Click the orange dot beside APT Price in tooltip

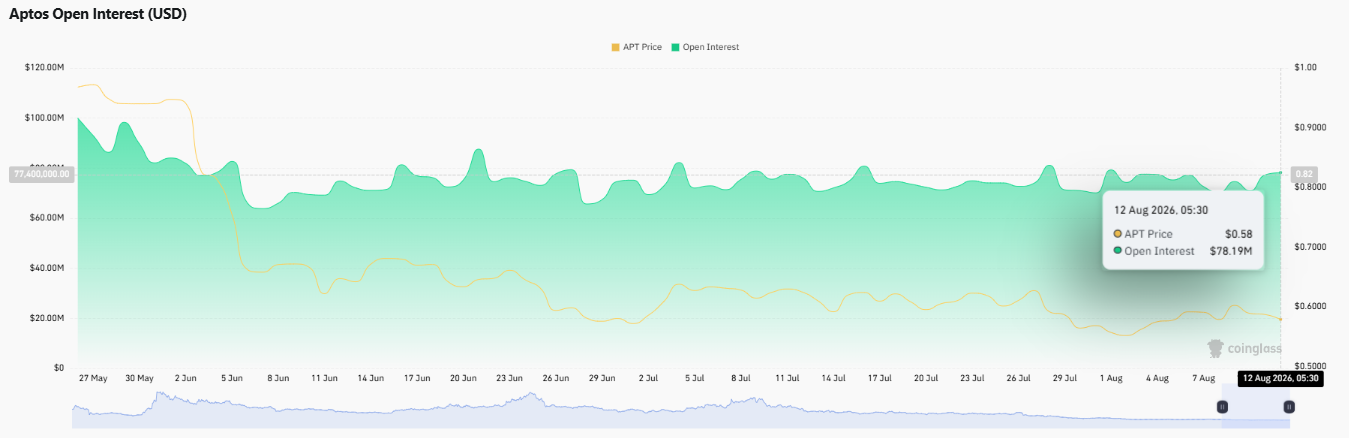[x=1117, y=234]
